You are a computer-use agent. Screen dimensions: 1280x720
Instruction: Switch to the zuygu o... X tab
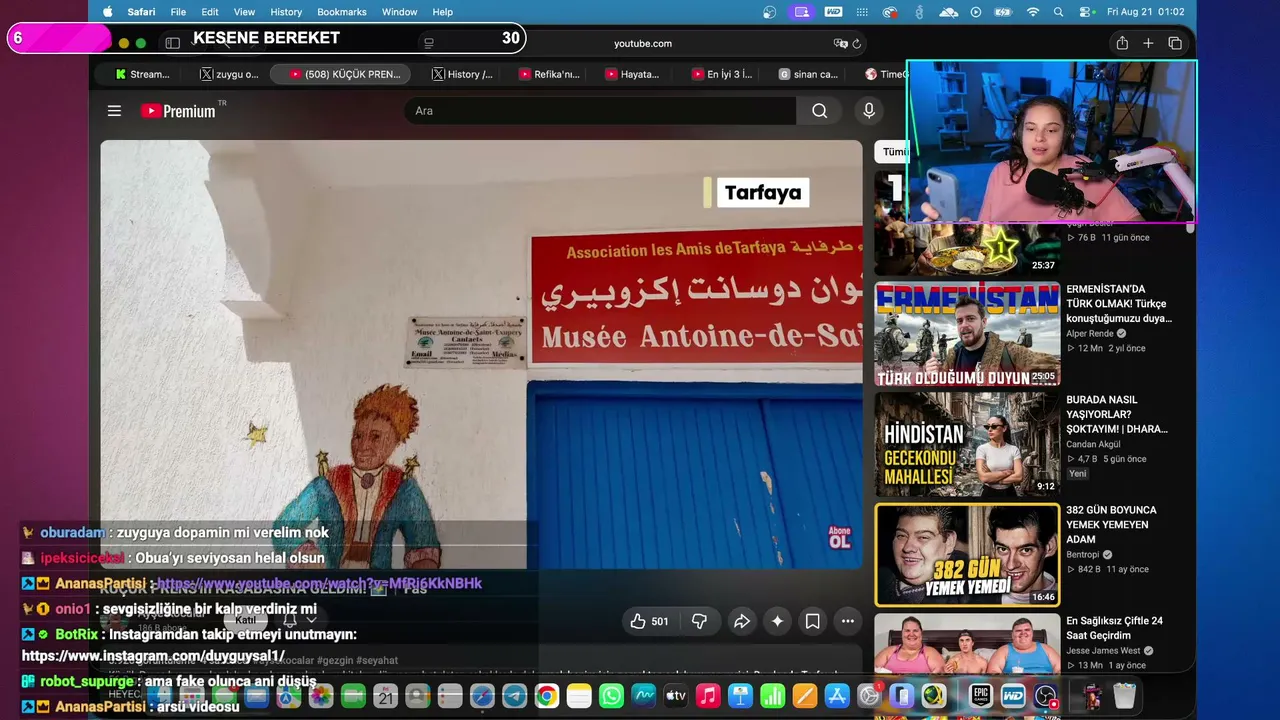coord(229,74)
